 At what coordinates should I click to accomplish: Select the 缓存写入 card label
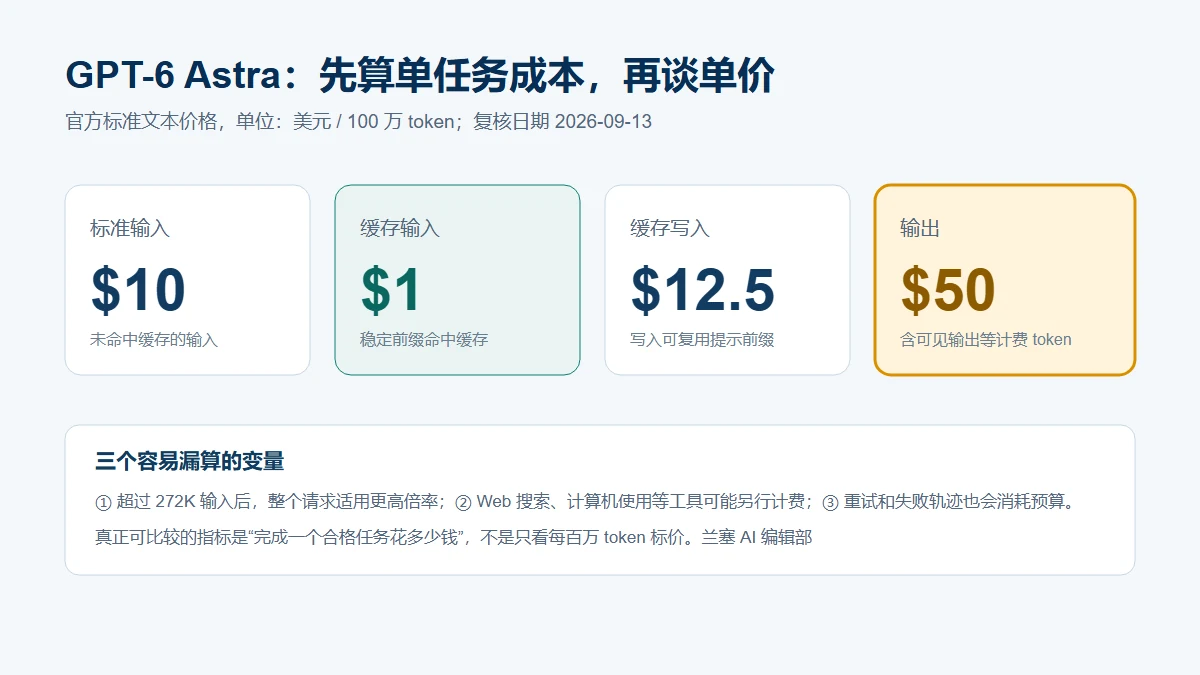[x=670, y=229]
